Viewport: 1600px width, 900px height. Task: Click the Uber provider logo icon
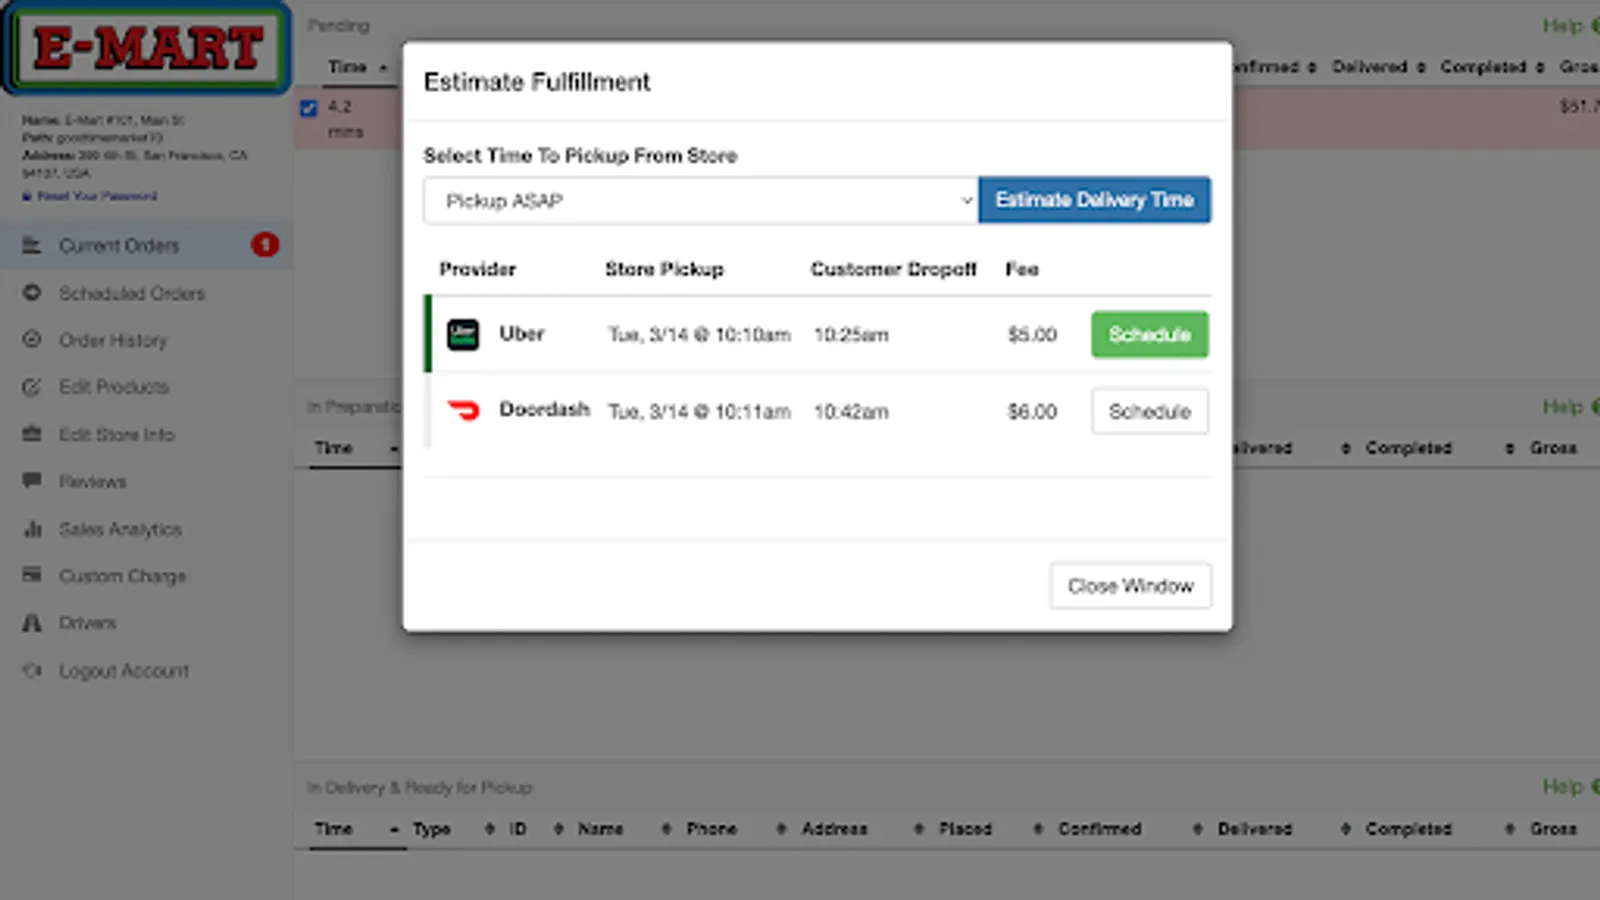pos(462,335)
